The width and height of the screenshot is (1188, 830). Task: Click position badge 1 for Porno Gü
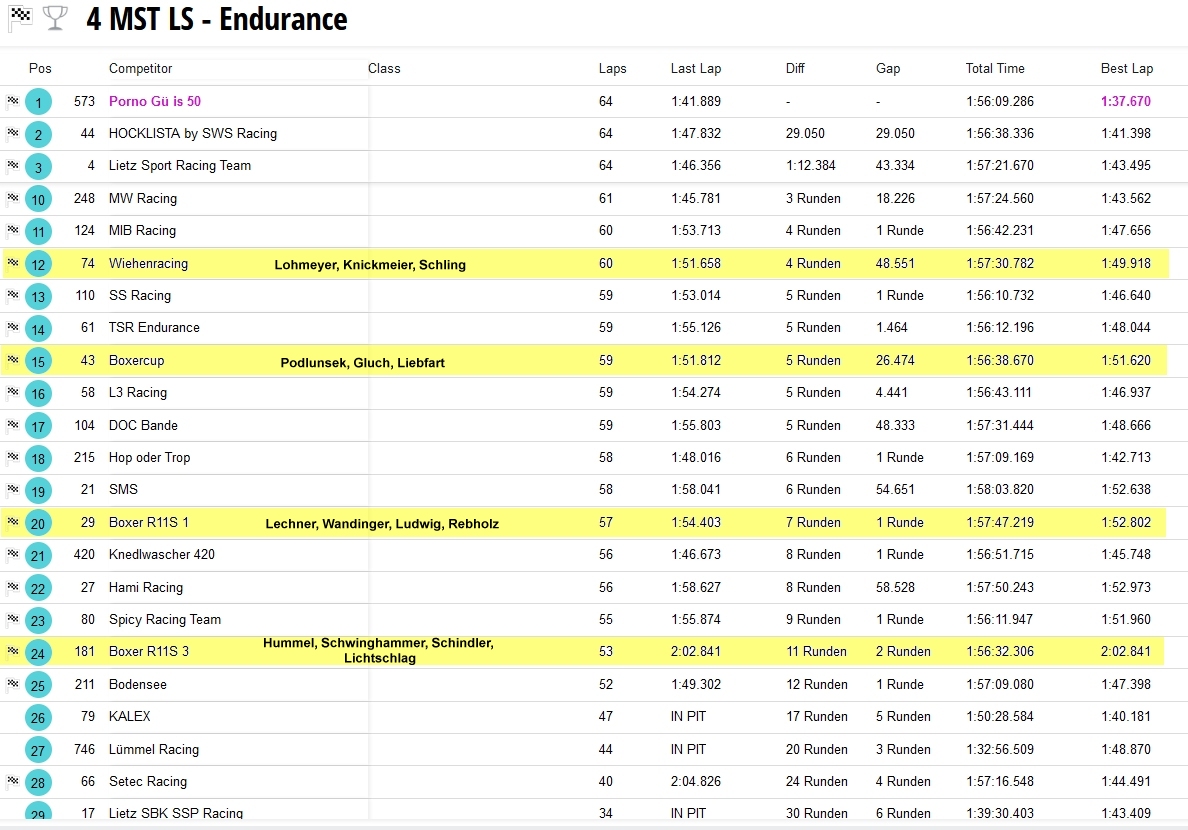click(x=38, y=102)
